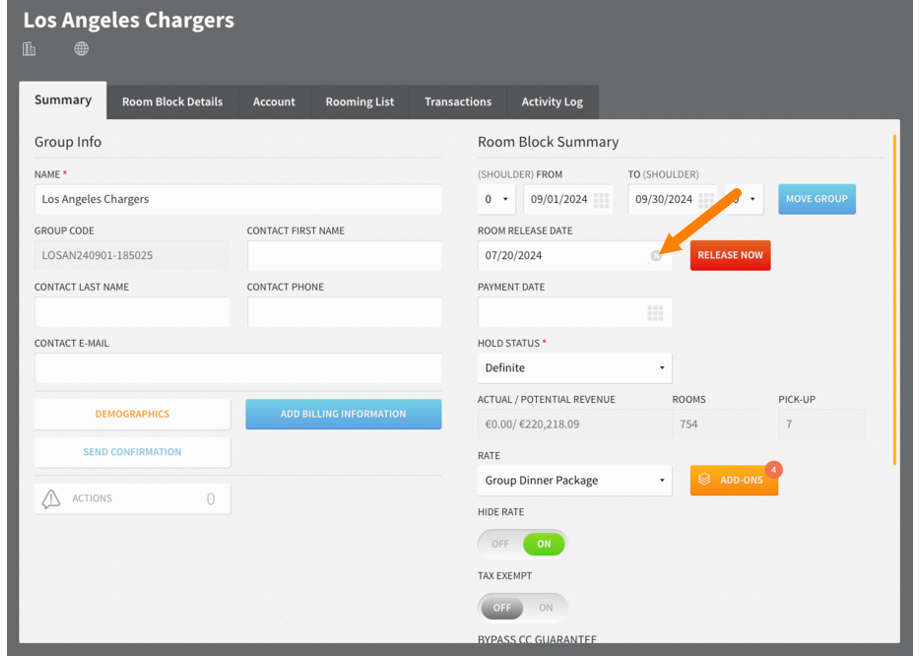Click the Contact Phone field
This screenshot has height=656, width=920.
point(344,312)
